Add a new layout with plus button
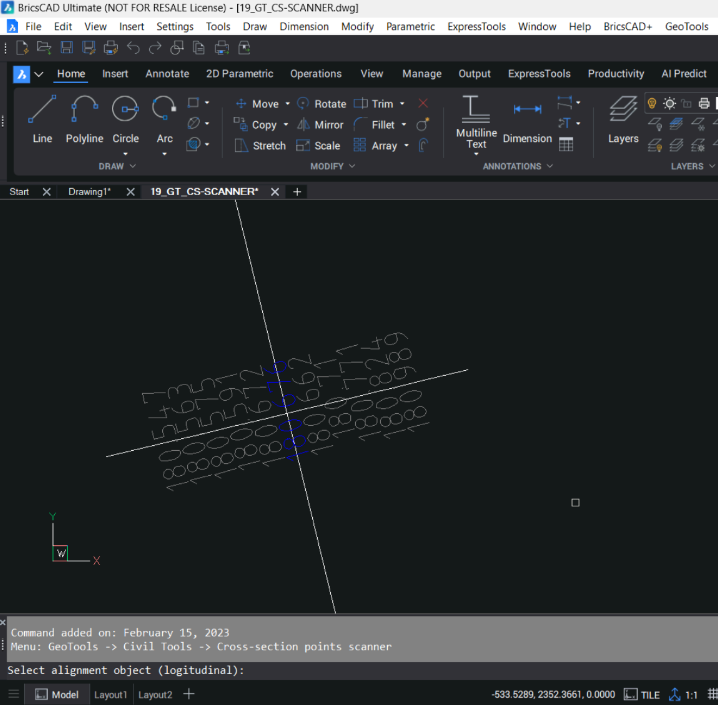The image size is (718, 705). 189,694
